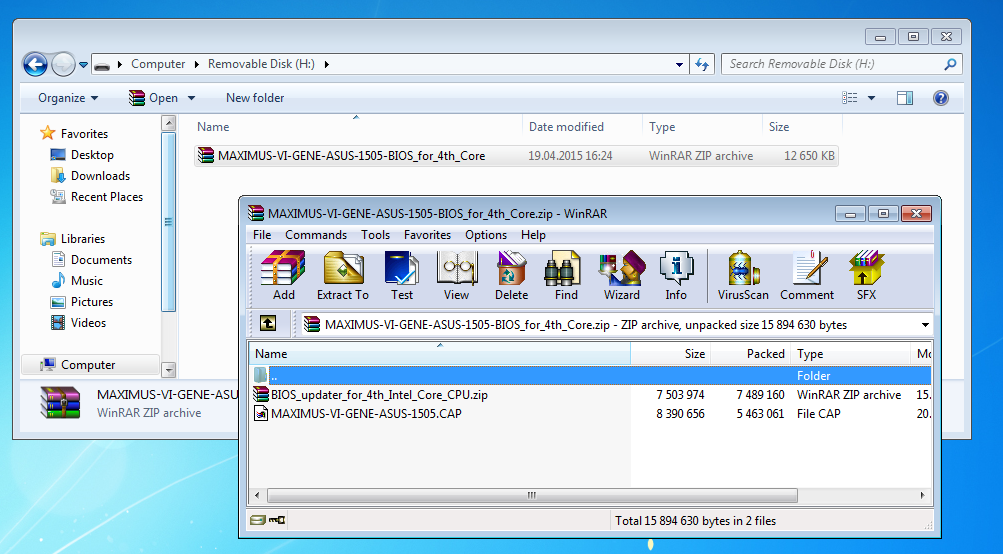Convert archive with the SFX tool
The image size is (1003, 554).
point(867,275)
